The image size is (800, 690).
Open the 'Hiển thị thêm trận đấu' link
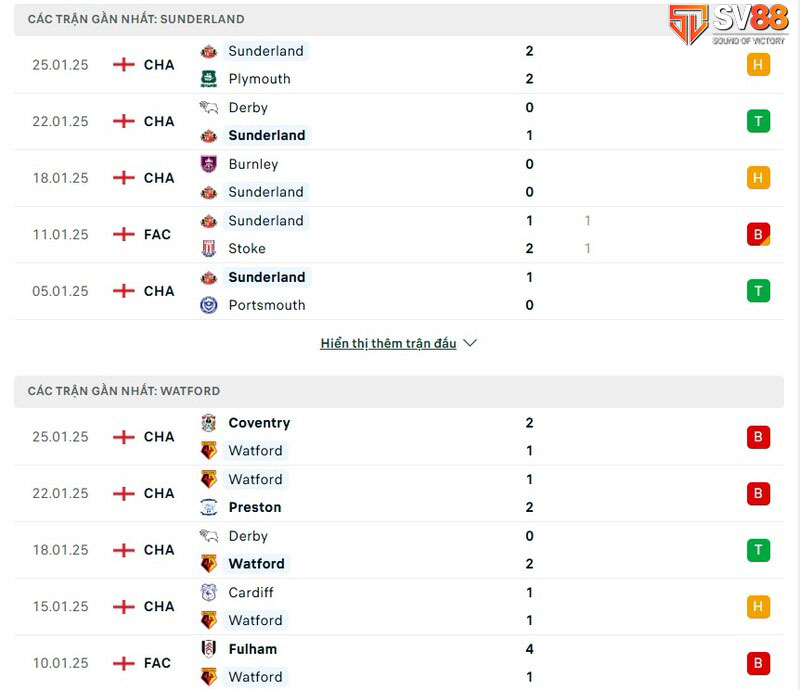coord(388,343)
